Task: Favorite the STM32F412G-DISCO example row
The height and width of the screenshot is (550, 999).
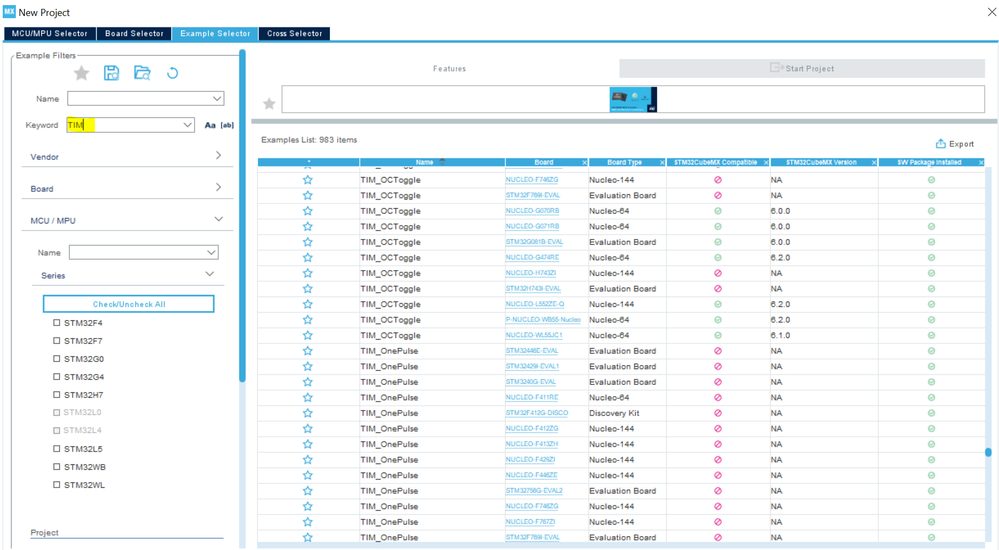Action: (308, 413)
